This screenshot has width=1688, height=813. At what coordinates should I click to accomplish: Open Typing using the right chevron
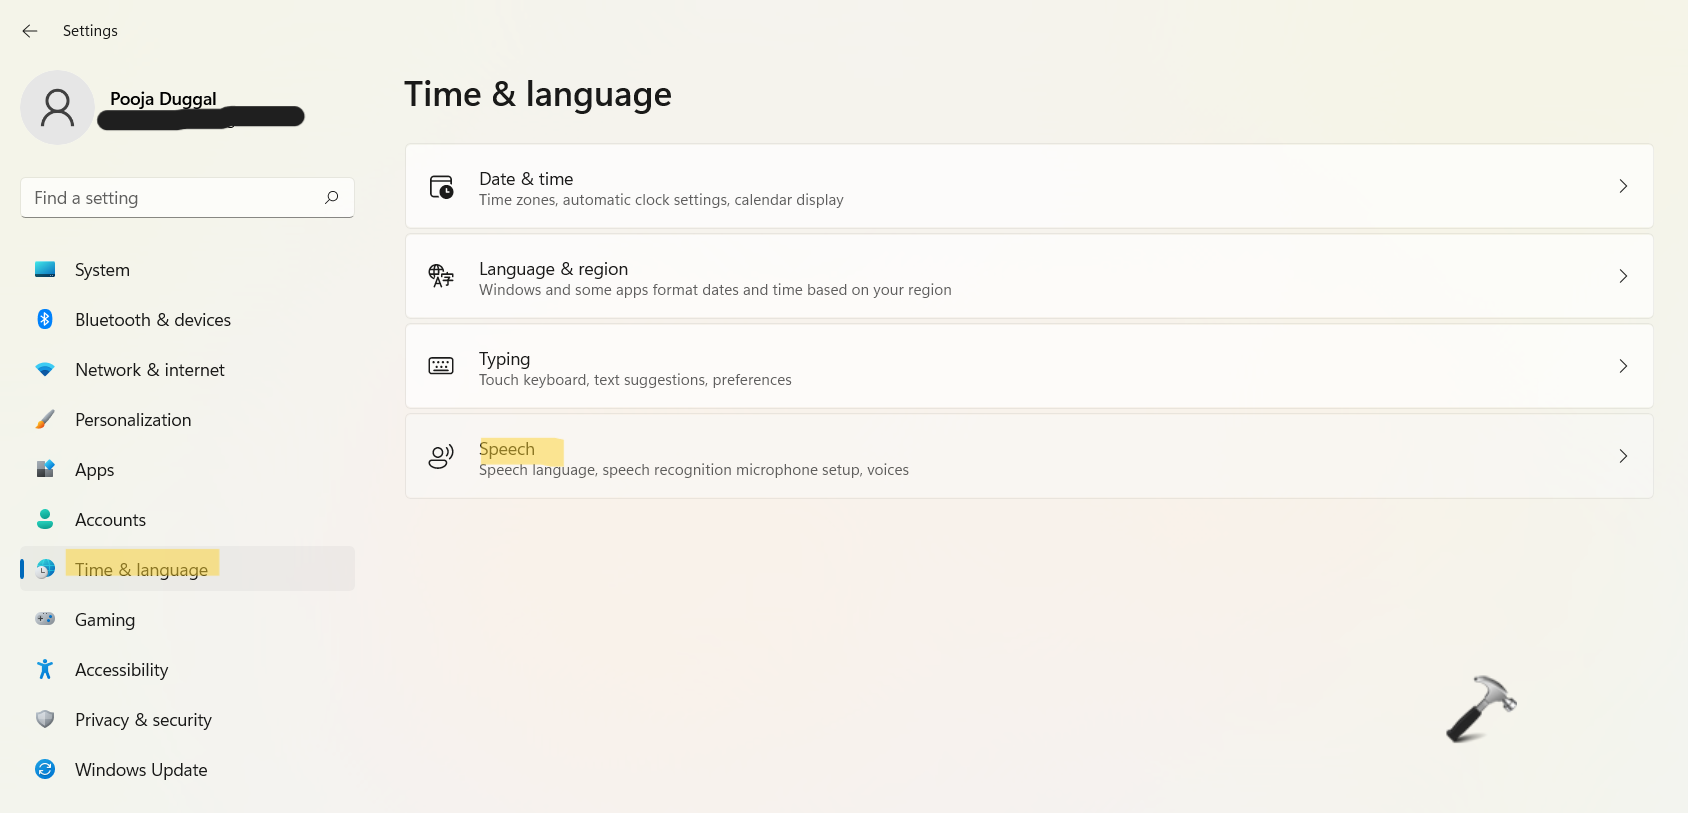pos(1622,366)
